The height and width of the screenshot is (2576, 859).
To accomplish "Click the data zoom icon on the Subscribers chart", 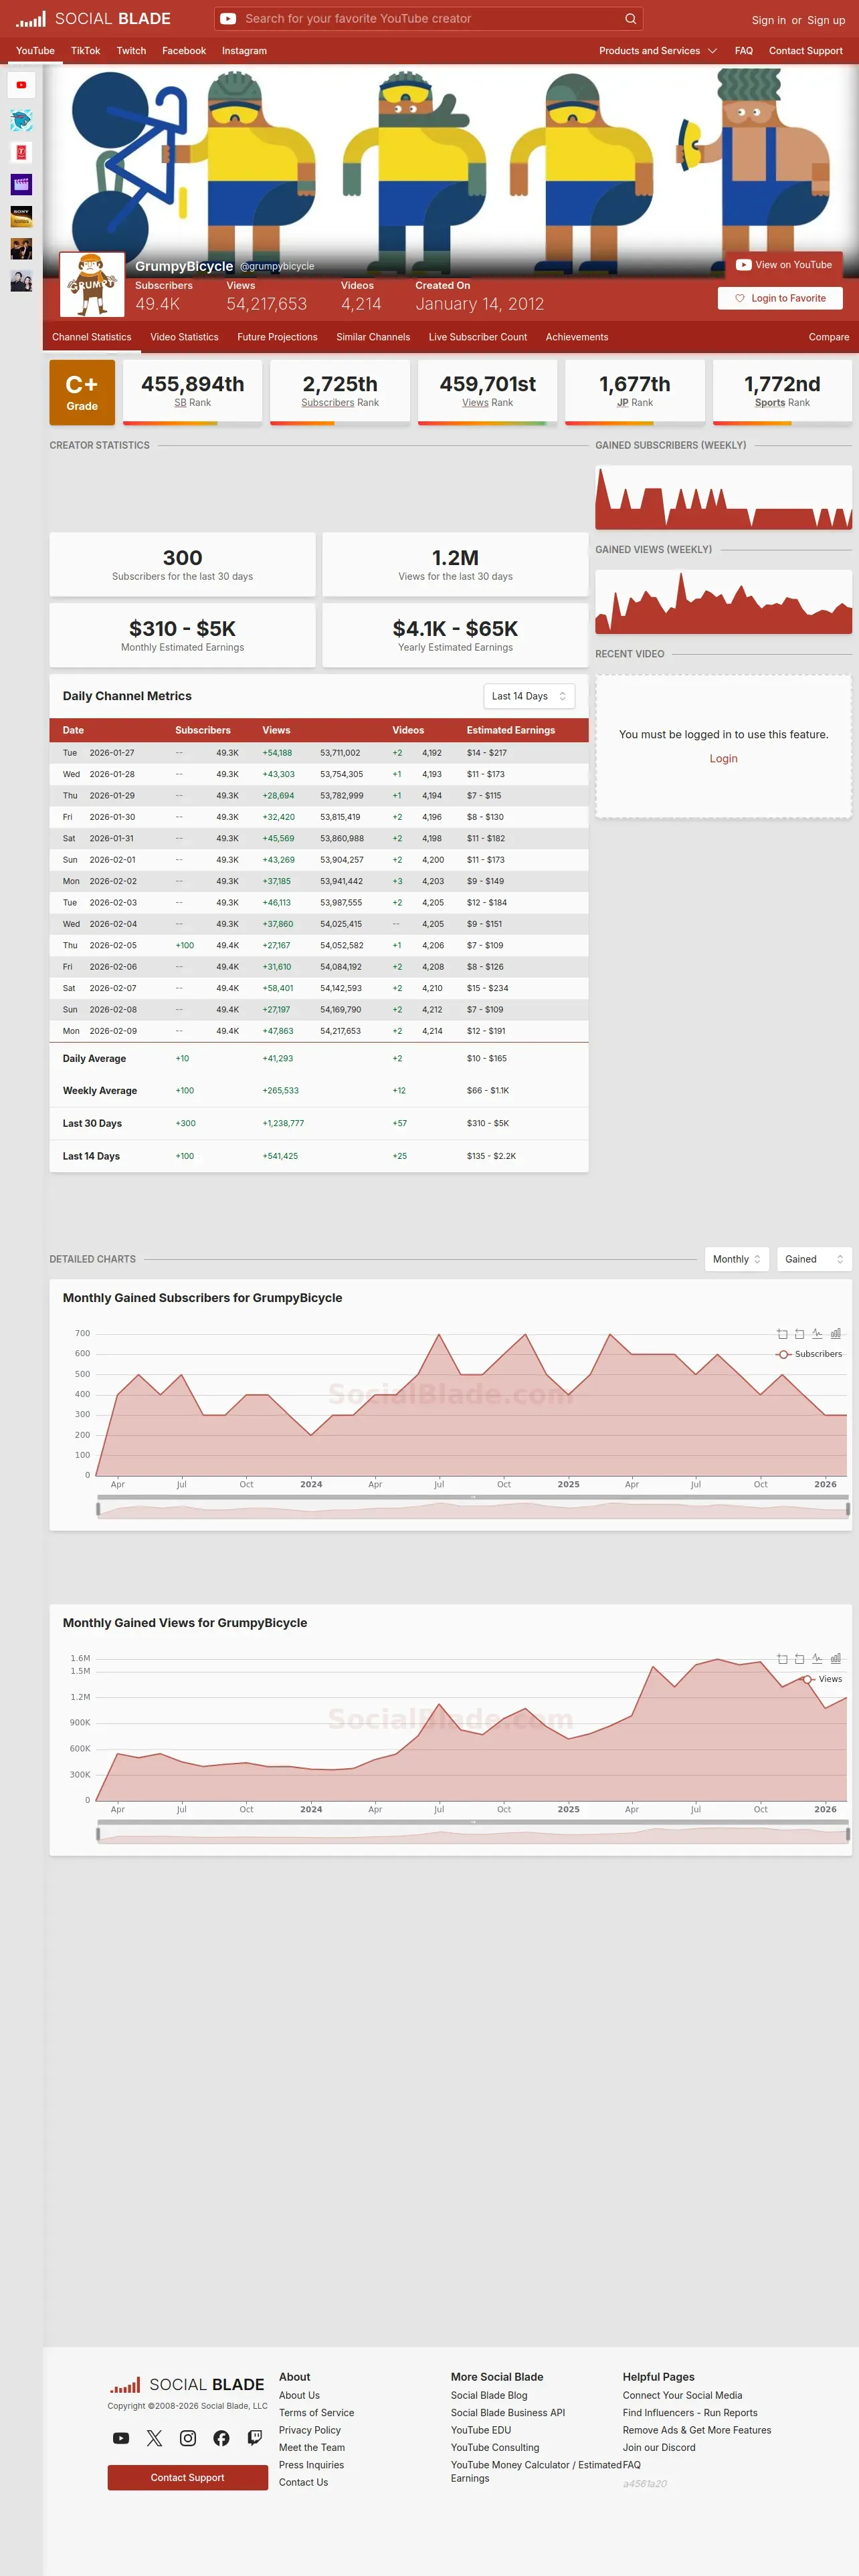I will point(782,1334).
